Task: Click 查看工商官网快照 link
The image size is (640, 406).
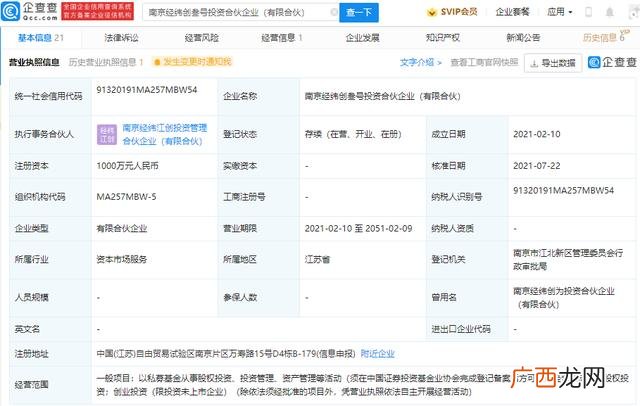Action: point(484,62)
